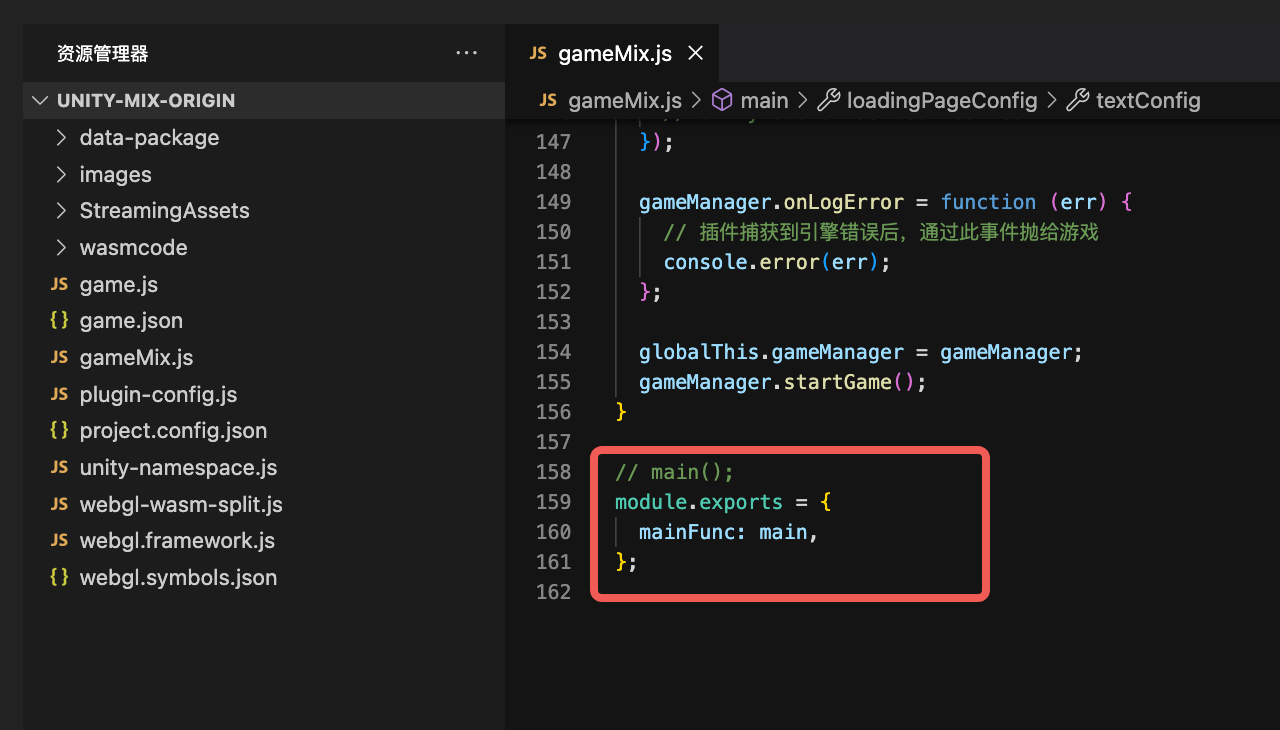The image size is (1280, 730).
Task: Switch to the gameMix.js tab
Action: coord(614,53)
